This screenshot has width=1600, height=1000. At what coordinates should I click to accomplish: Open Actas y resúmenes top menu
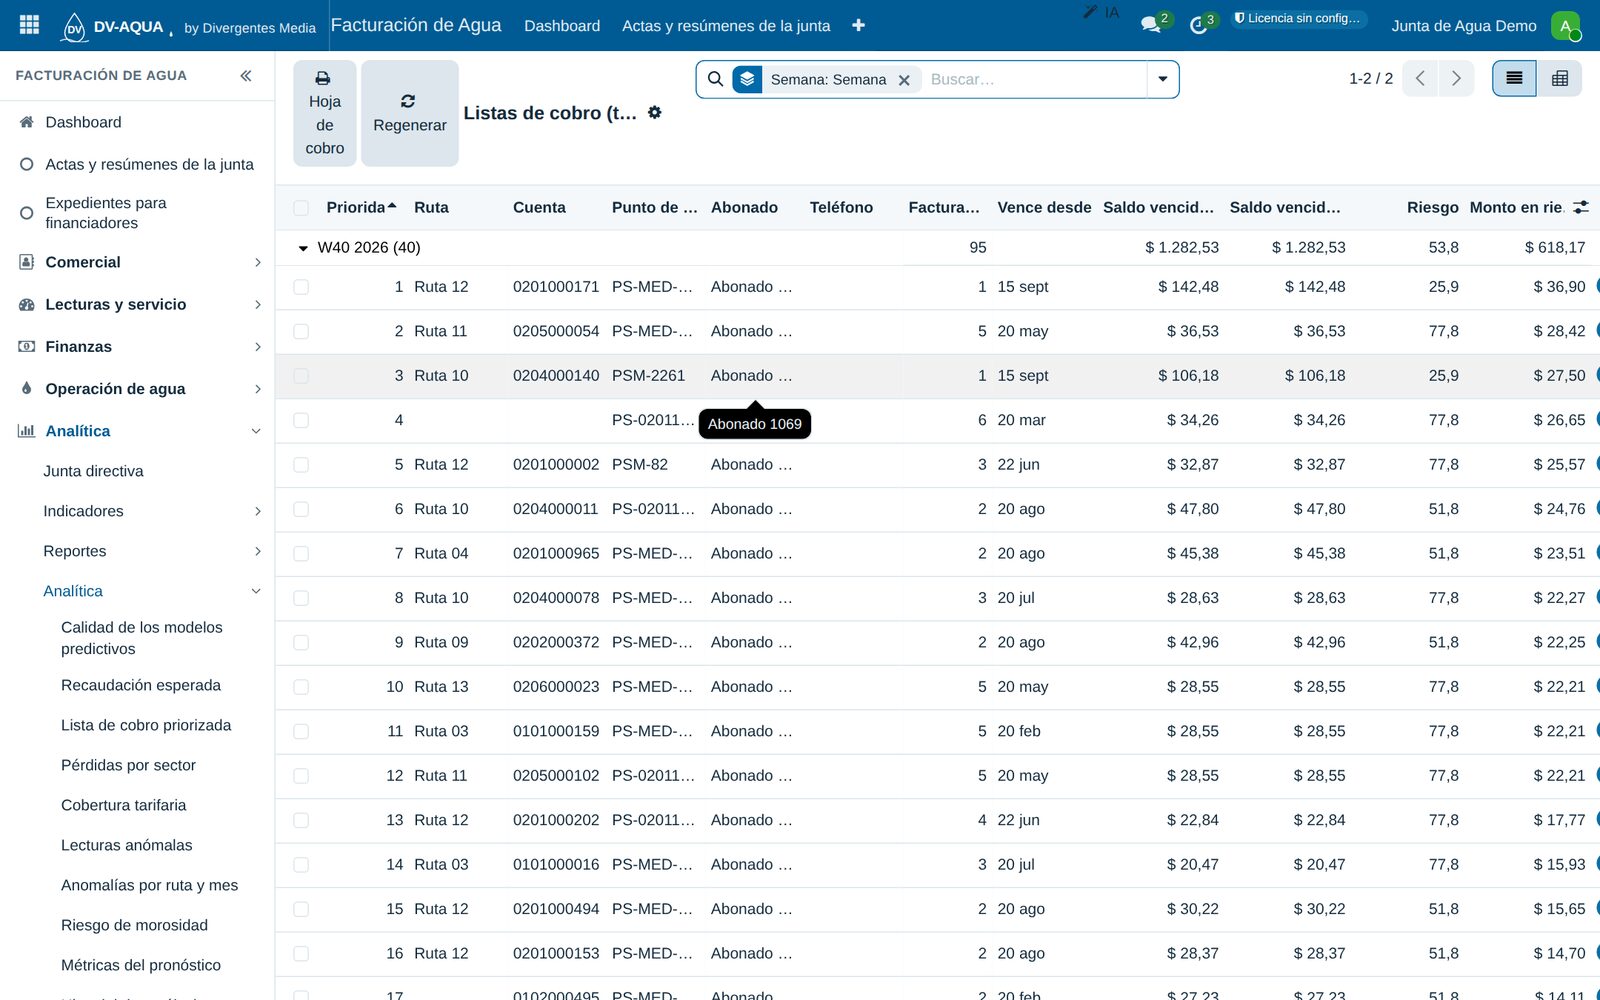point(726,26)
